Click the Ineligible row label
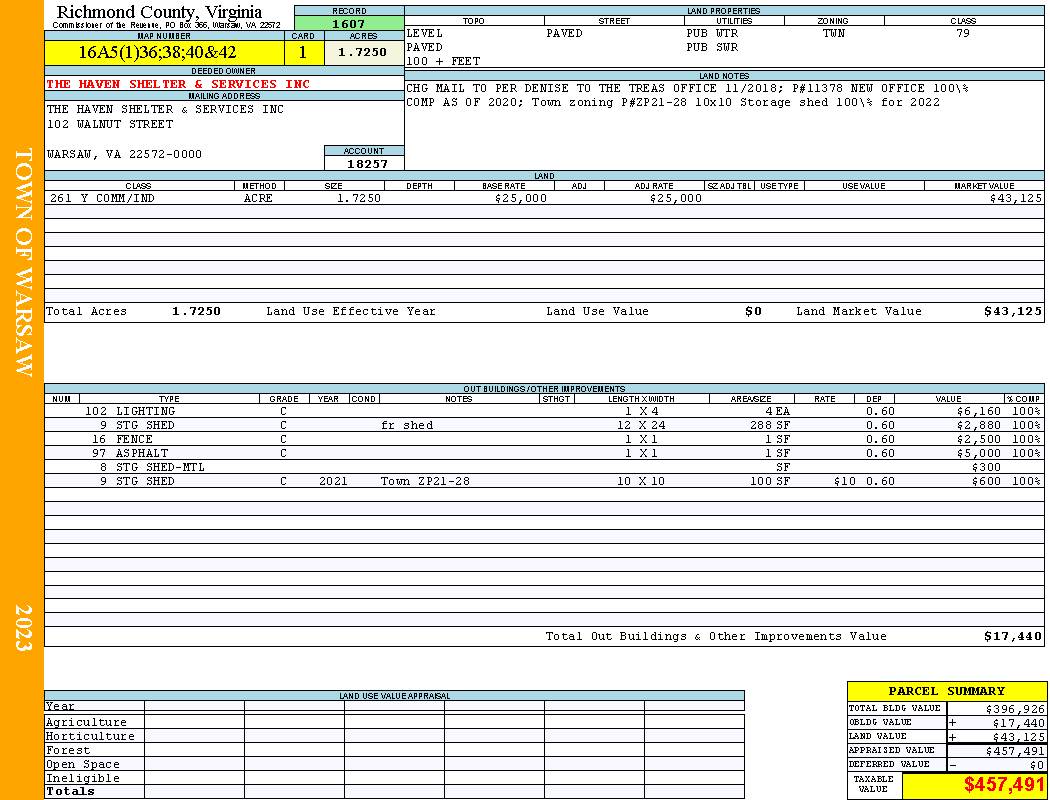Screen dimensions: 1050x800 coord(82,779)
